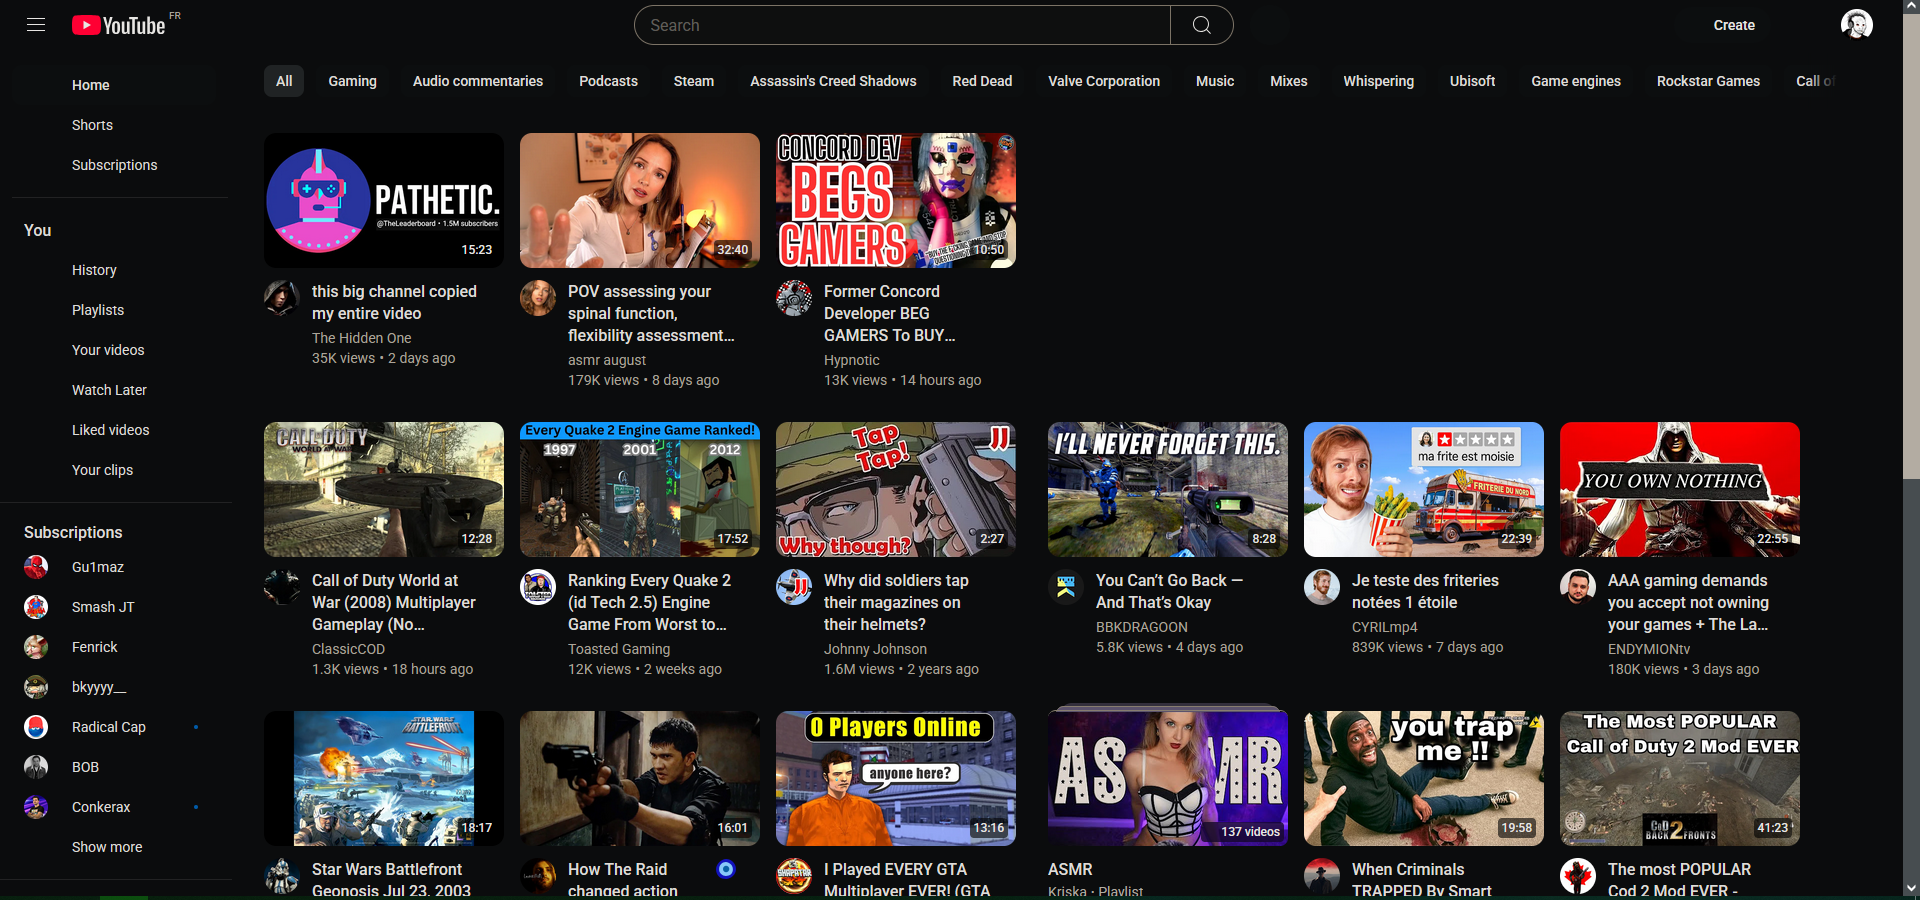The image size is (1920, 900).
Task: Click scrollbar down arrow at page bottom
Action: (x=1911, y=887)
